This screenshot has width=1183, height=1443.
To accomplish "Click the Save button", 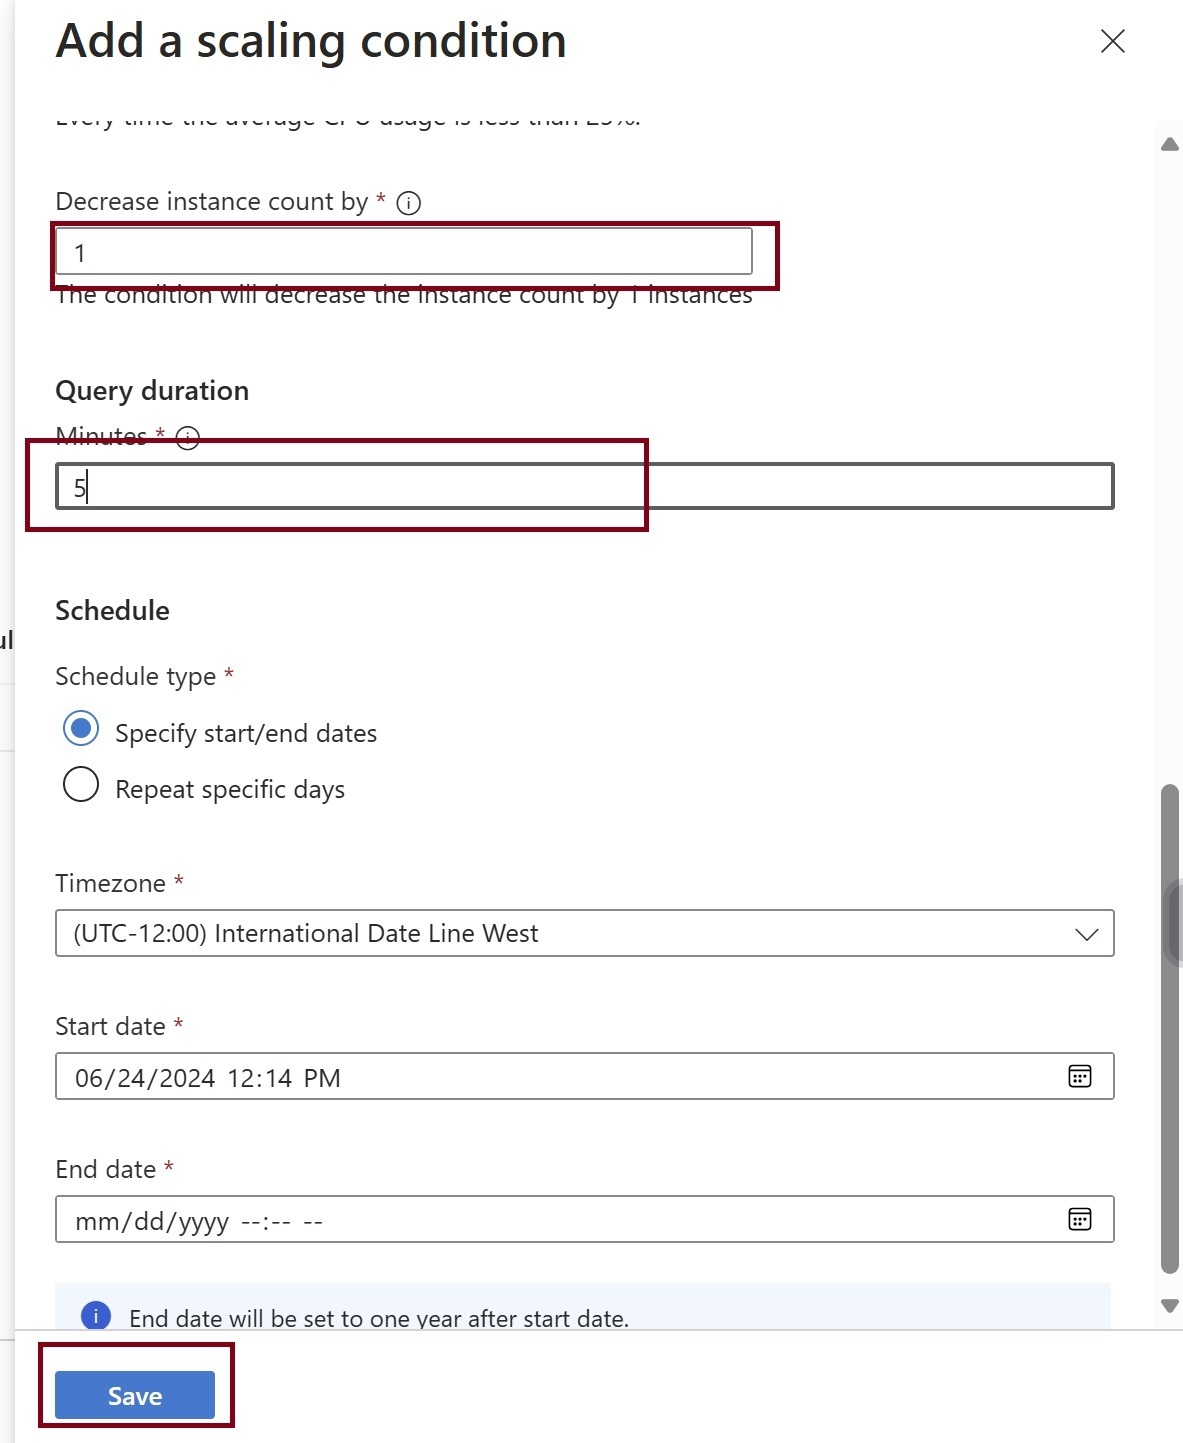I will (135, 1395).
